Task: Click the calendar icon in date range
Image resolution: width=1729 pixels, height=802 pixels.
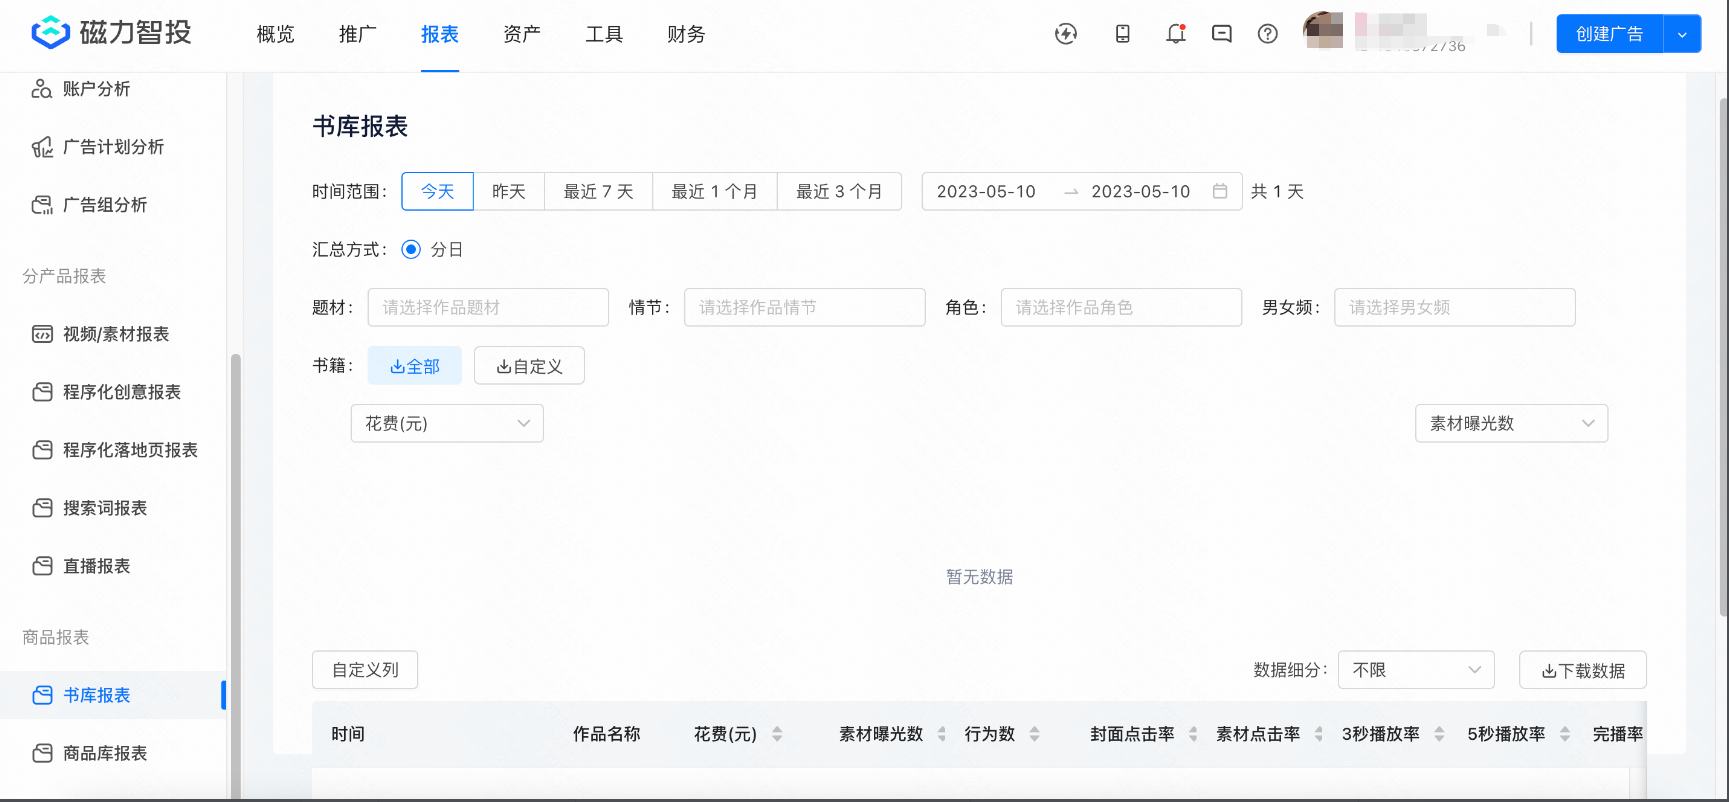Action: [x=1220, y=191]
